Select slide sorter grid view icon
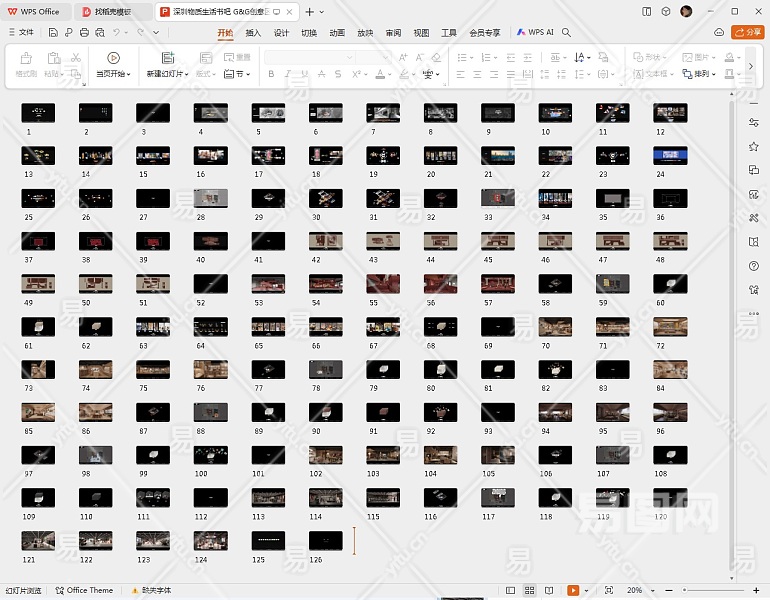This screenshot has height=600, width=770. 530,591
